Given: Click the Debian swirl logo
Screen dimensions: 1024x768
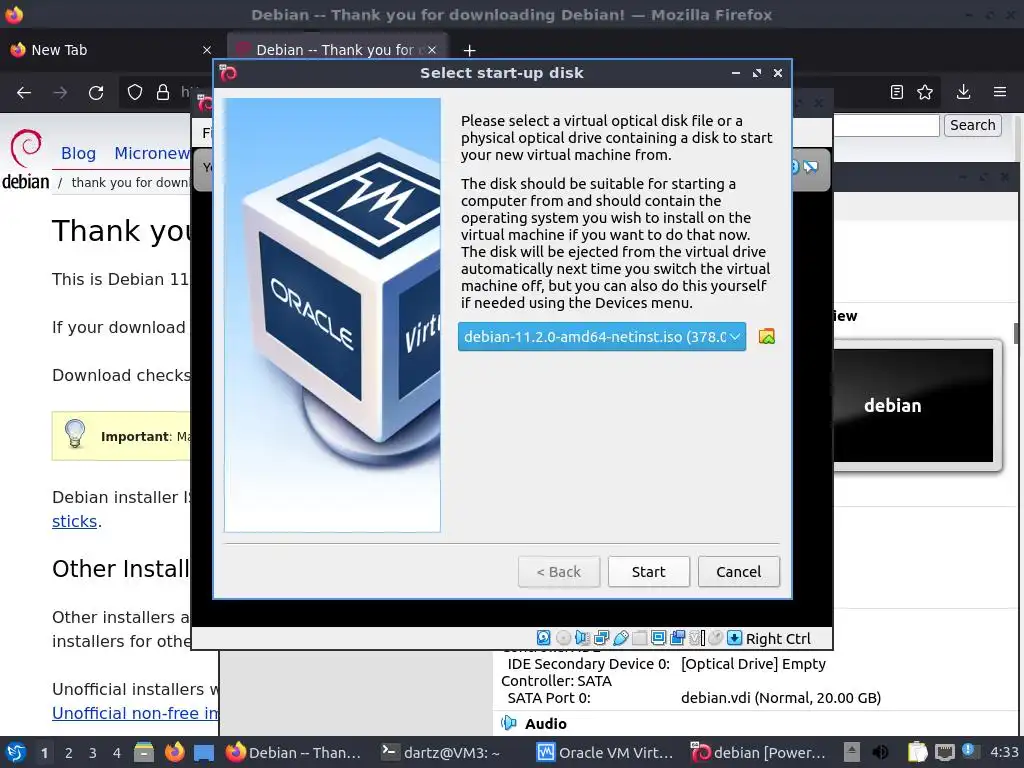Looking at the screenshot, I should coord(25,150).
